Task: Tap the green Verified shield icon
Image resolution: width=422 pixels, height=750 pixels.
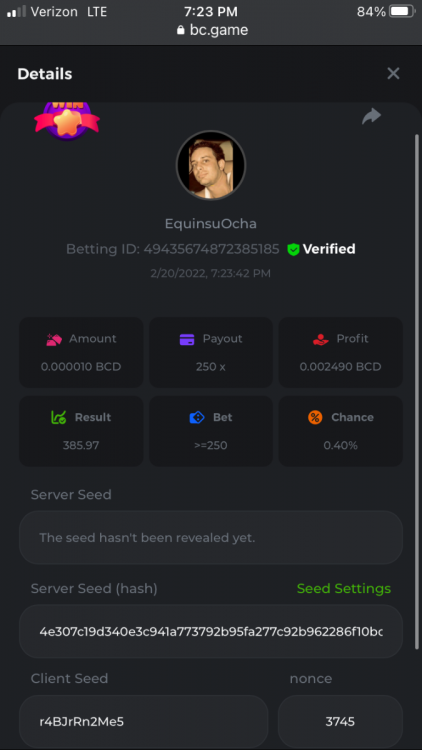Action: pos(293,249)
